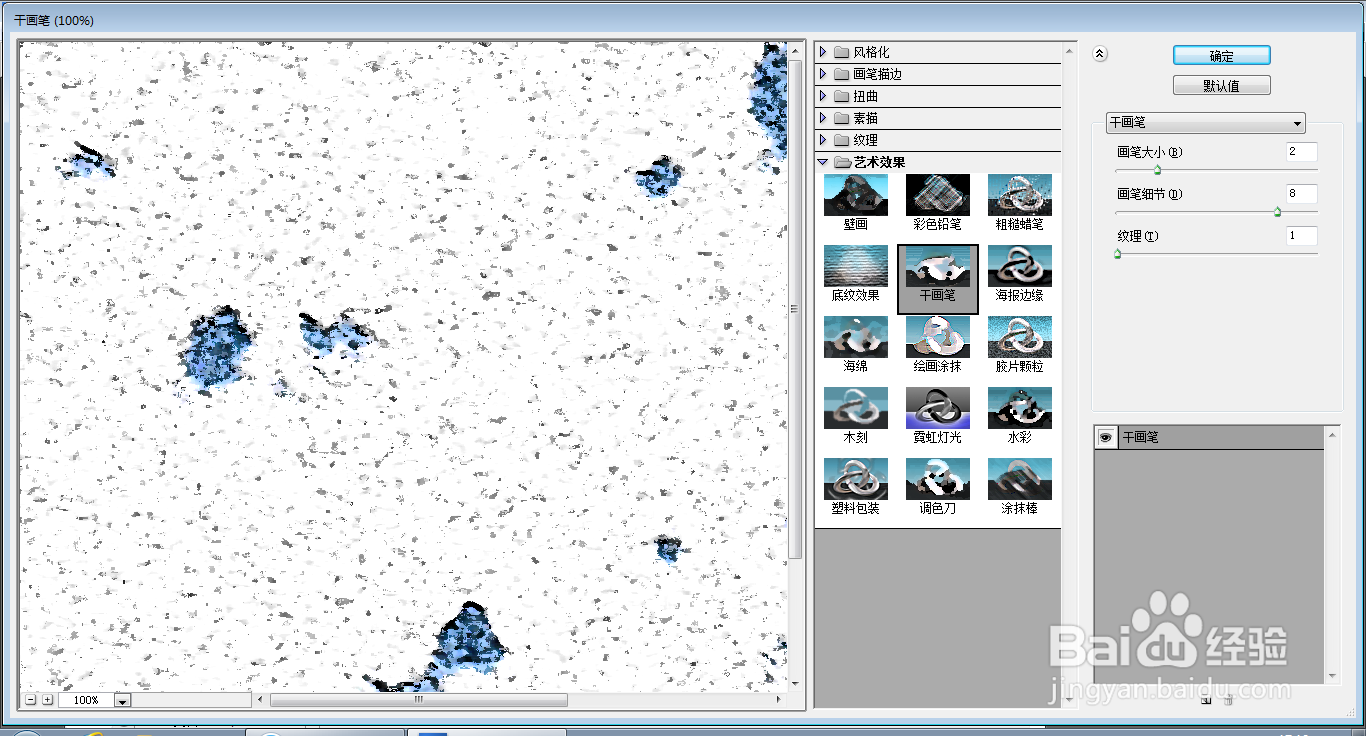
Task: Select the 底纹效果 filter thumbnail
Action: (856, 273)
